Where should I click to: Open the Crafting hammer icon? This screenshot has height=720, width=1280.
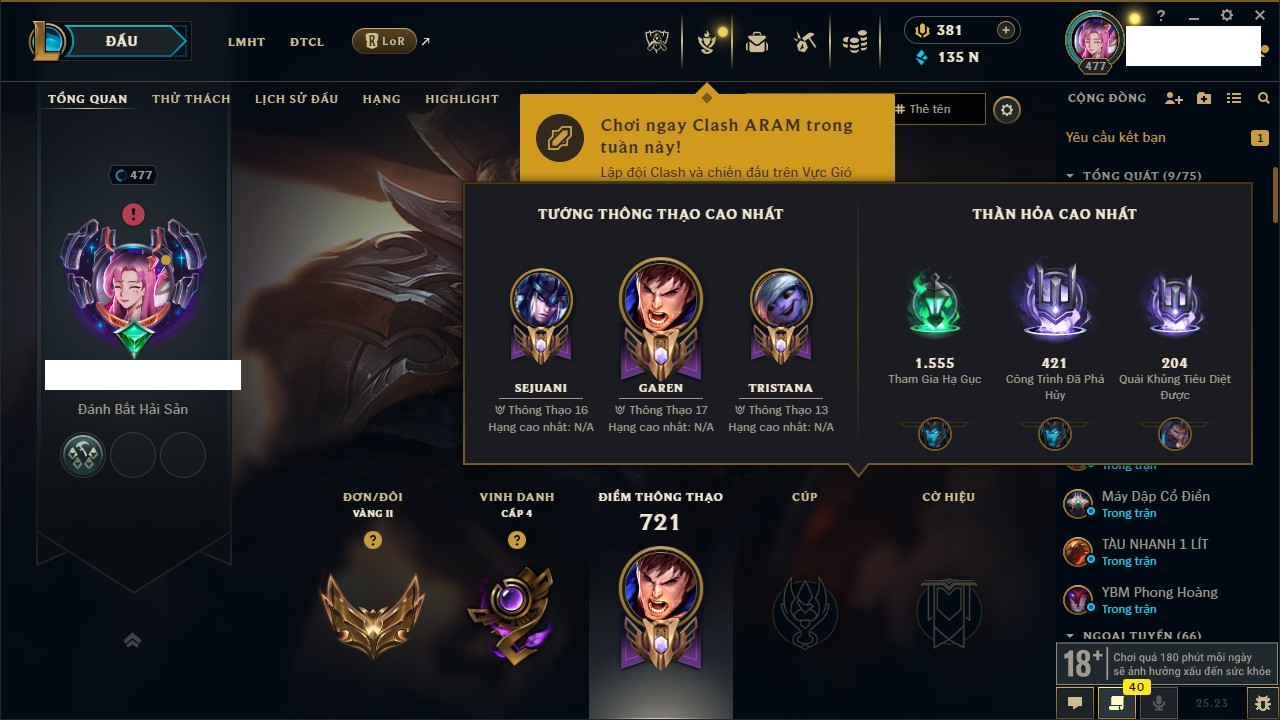click(x=805, y=42)
